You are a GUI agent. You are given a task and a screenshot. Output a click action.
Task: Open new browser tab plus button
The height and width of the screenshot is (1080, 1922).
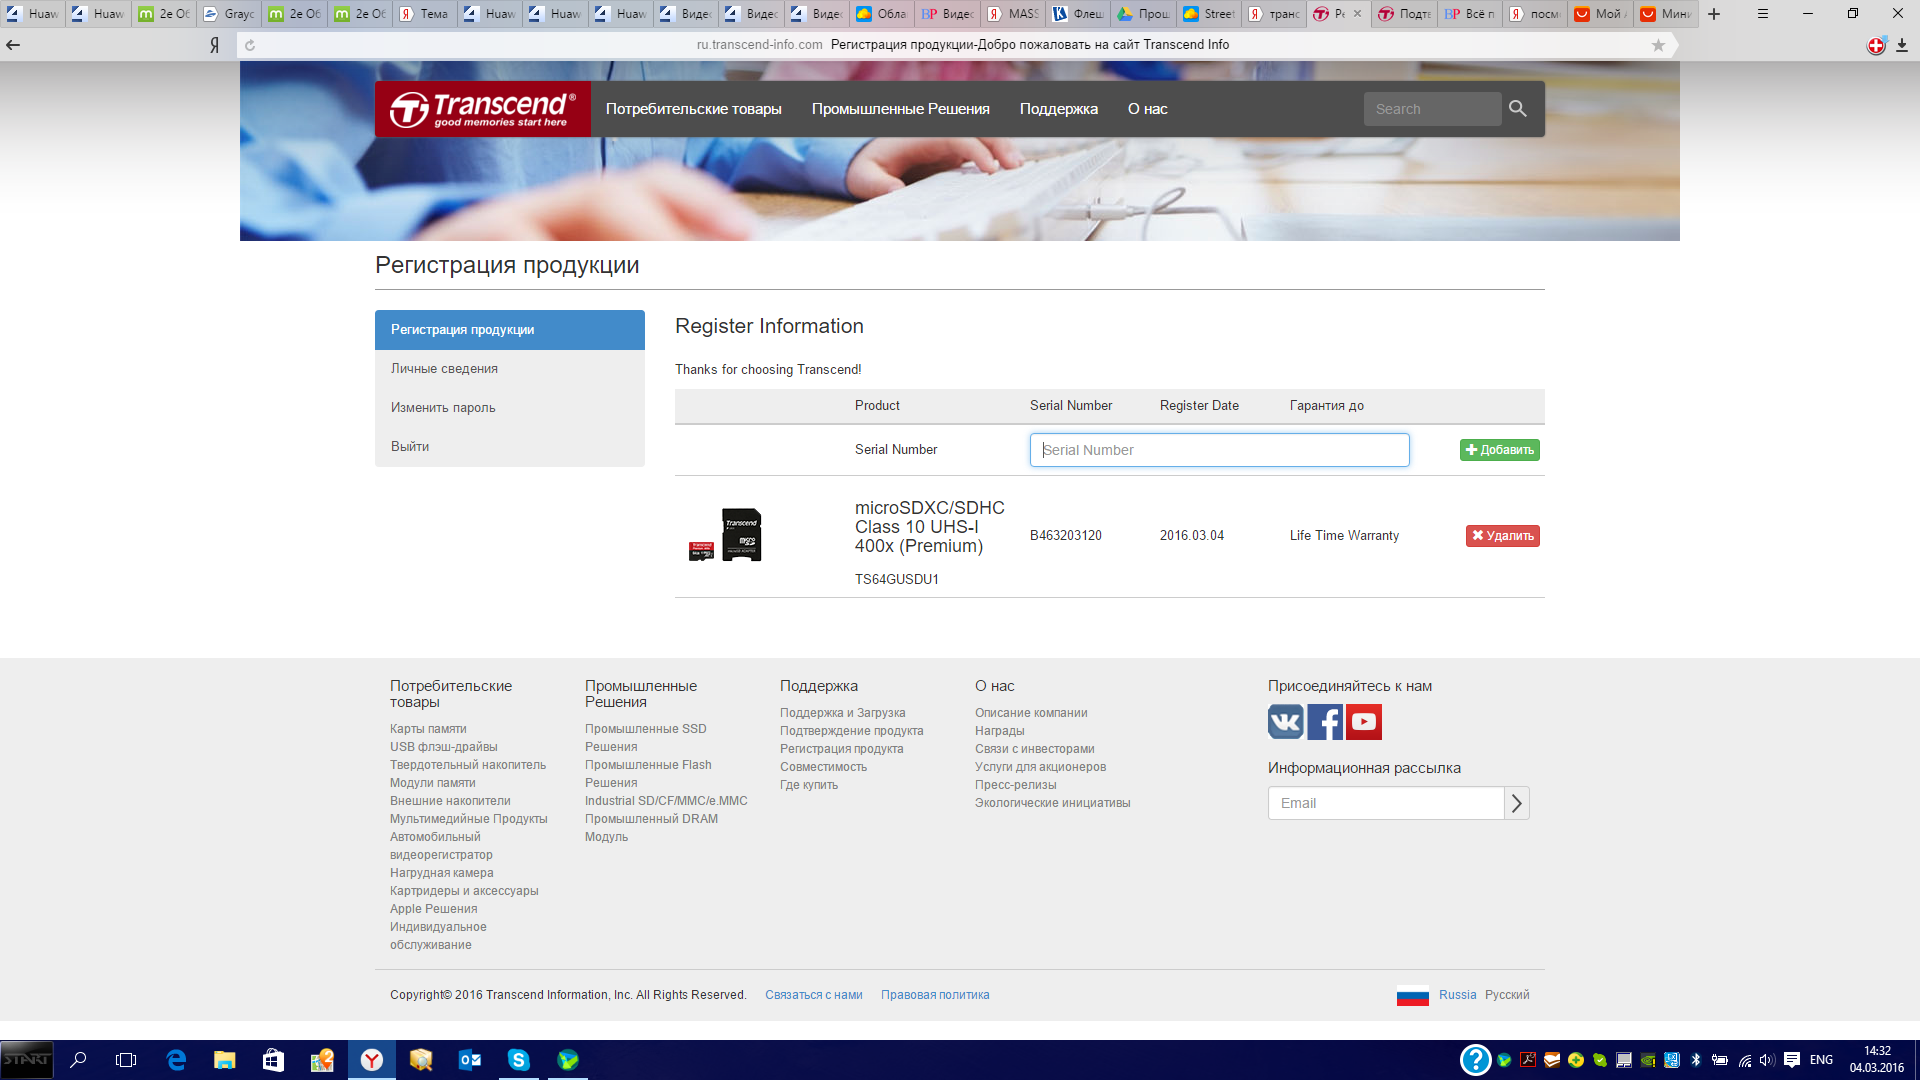pos(1714,14)
